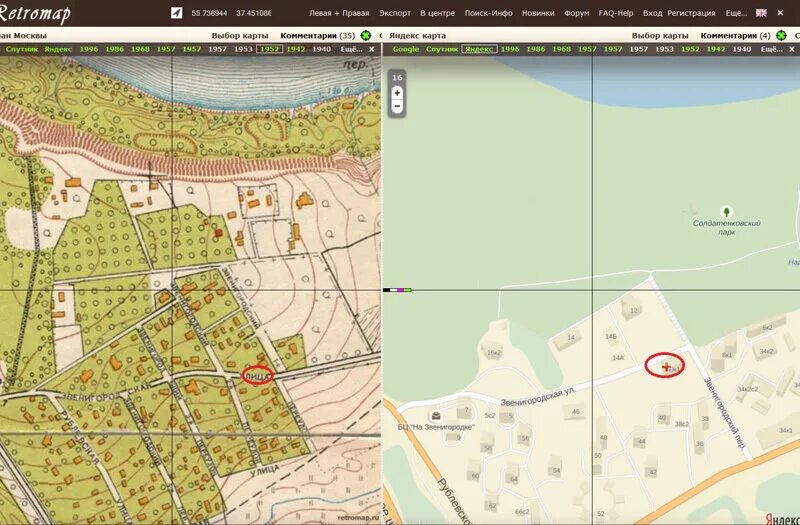Select 1953 map in right panel
The image size is (800, 525).
664,49
